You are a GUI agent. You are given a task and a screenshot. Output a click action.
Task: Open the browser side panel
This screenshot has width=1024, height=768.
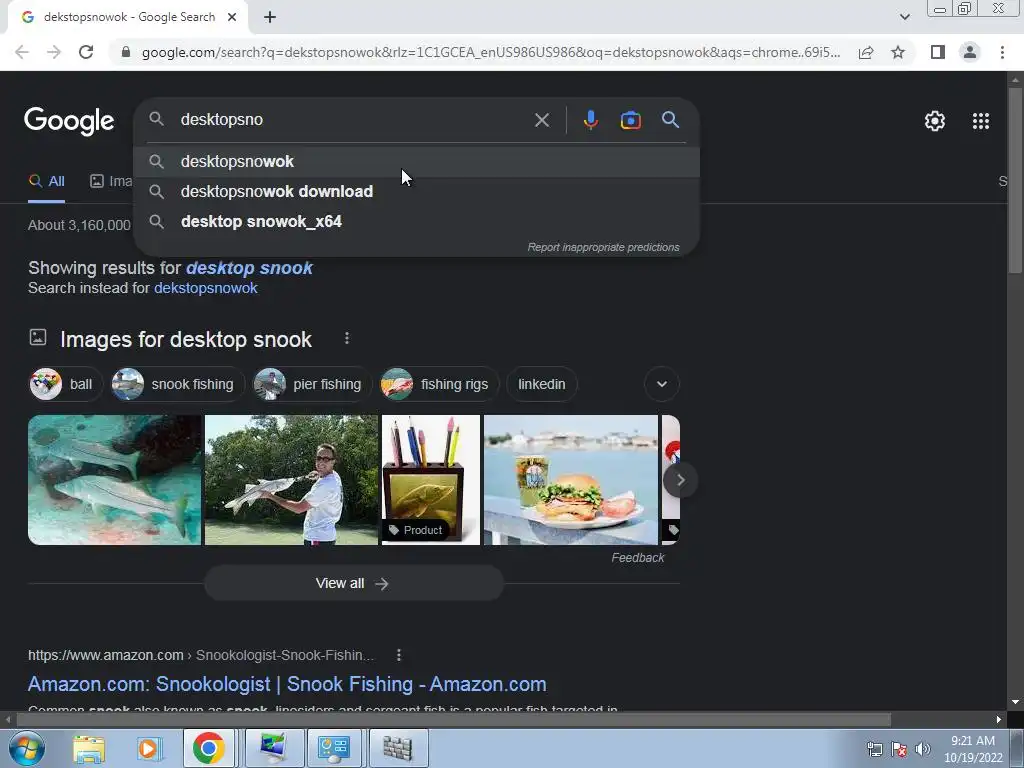[938, 52]
